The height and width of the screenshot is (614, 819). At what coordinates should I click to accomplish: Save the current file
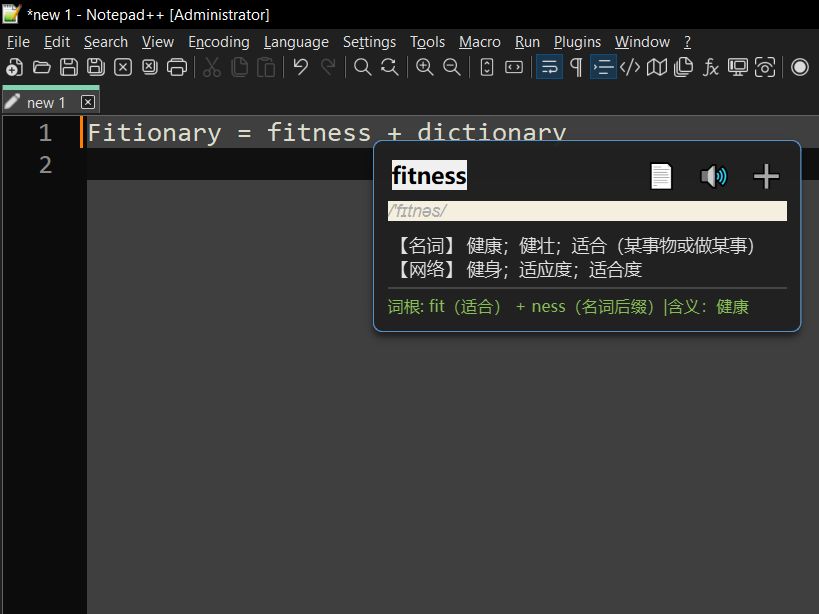click(68, 67)
